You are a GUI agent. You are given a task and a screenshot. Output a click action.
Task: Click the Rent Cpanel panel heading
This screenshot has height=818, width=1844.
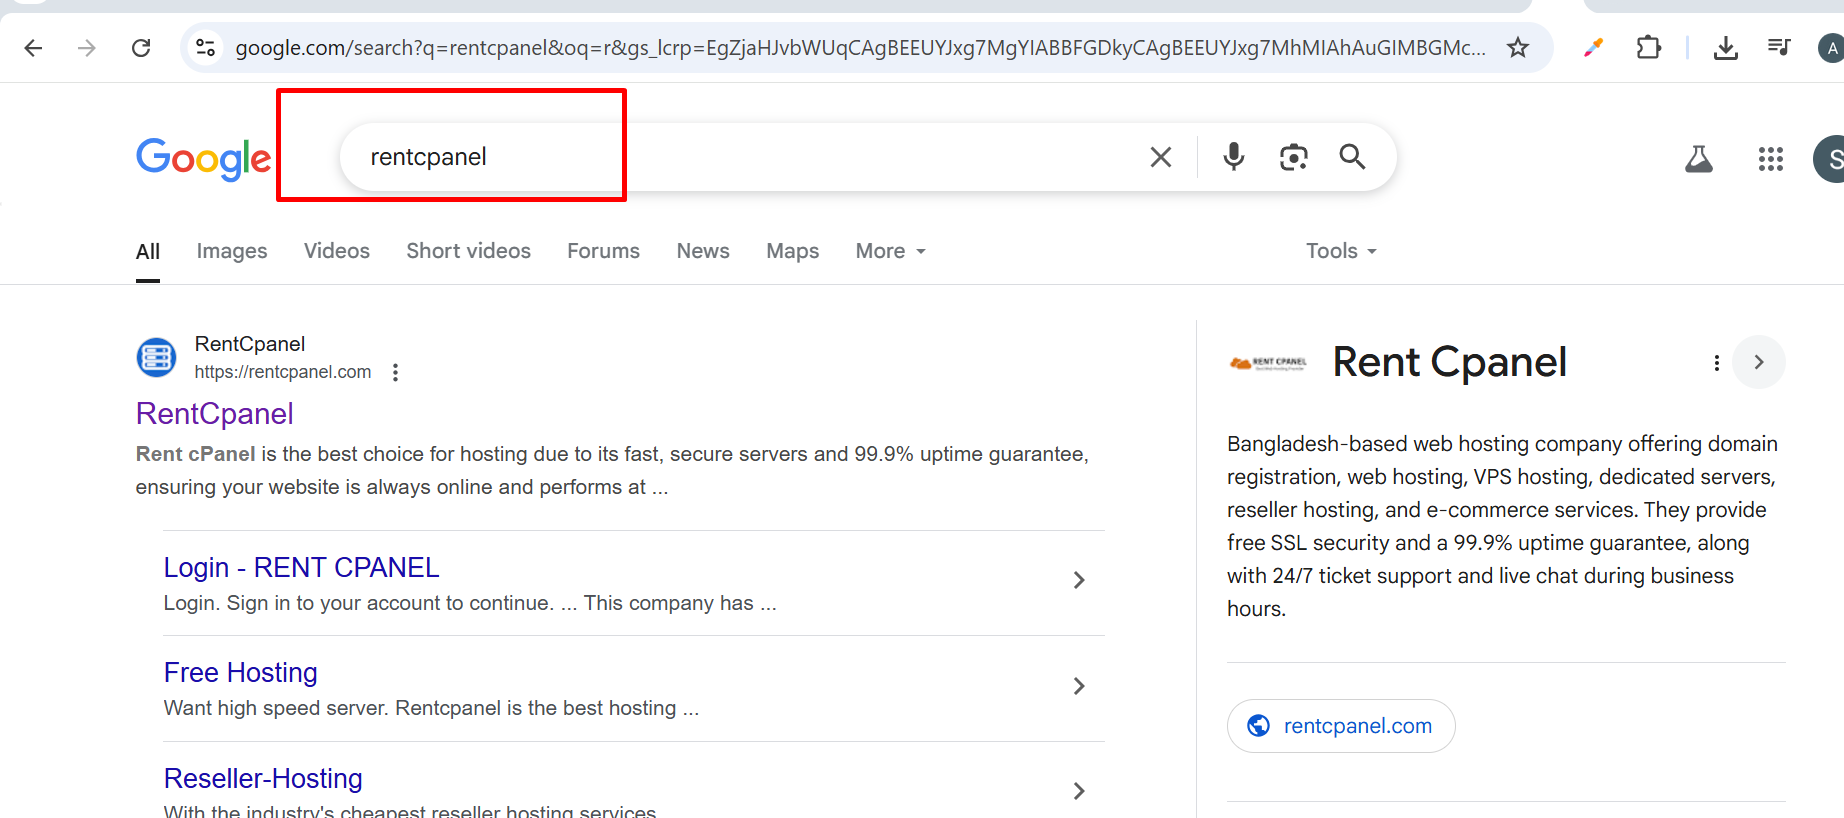coord(1449,362)
